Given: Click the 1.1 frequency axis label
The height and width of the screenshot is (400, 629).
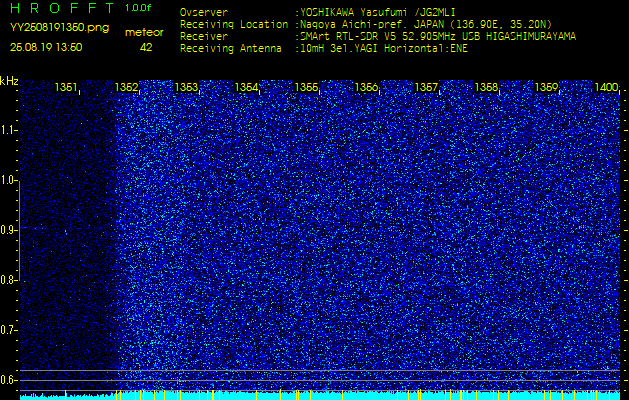Looking at the screenshot, I should click(8, 130).
